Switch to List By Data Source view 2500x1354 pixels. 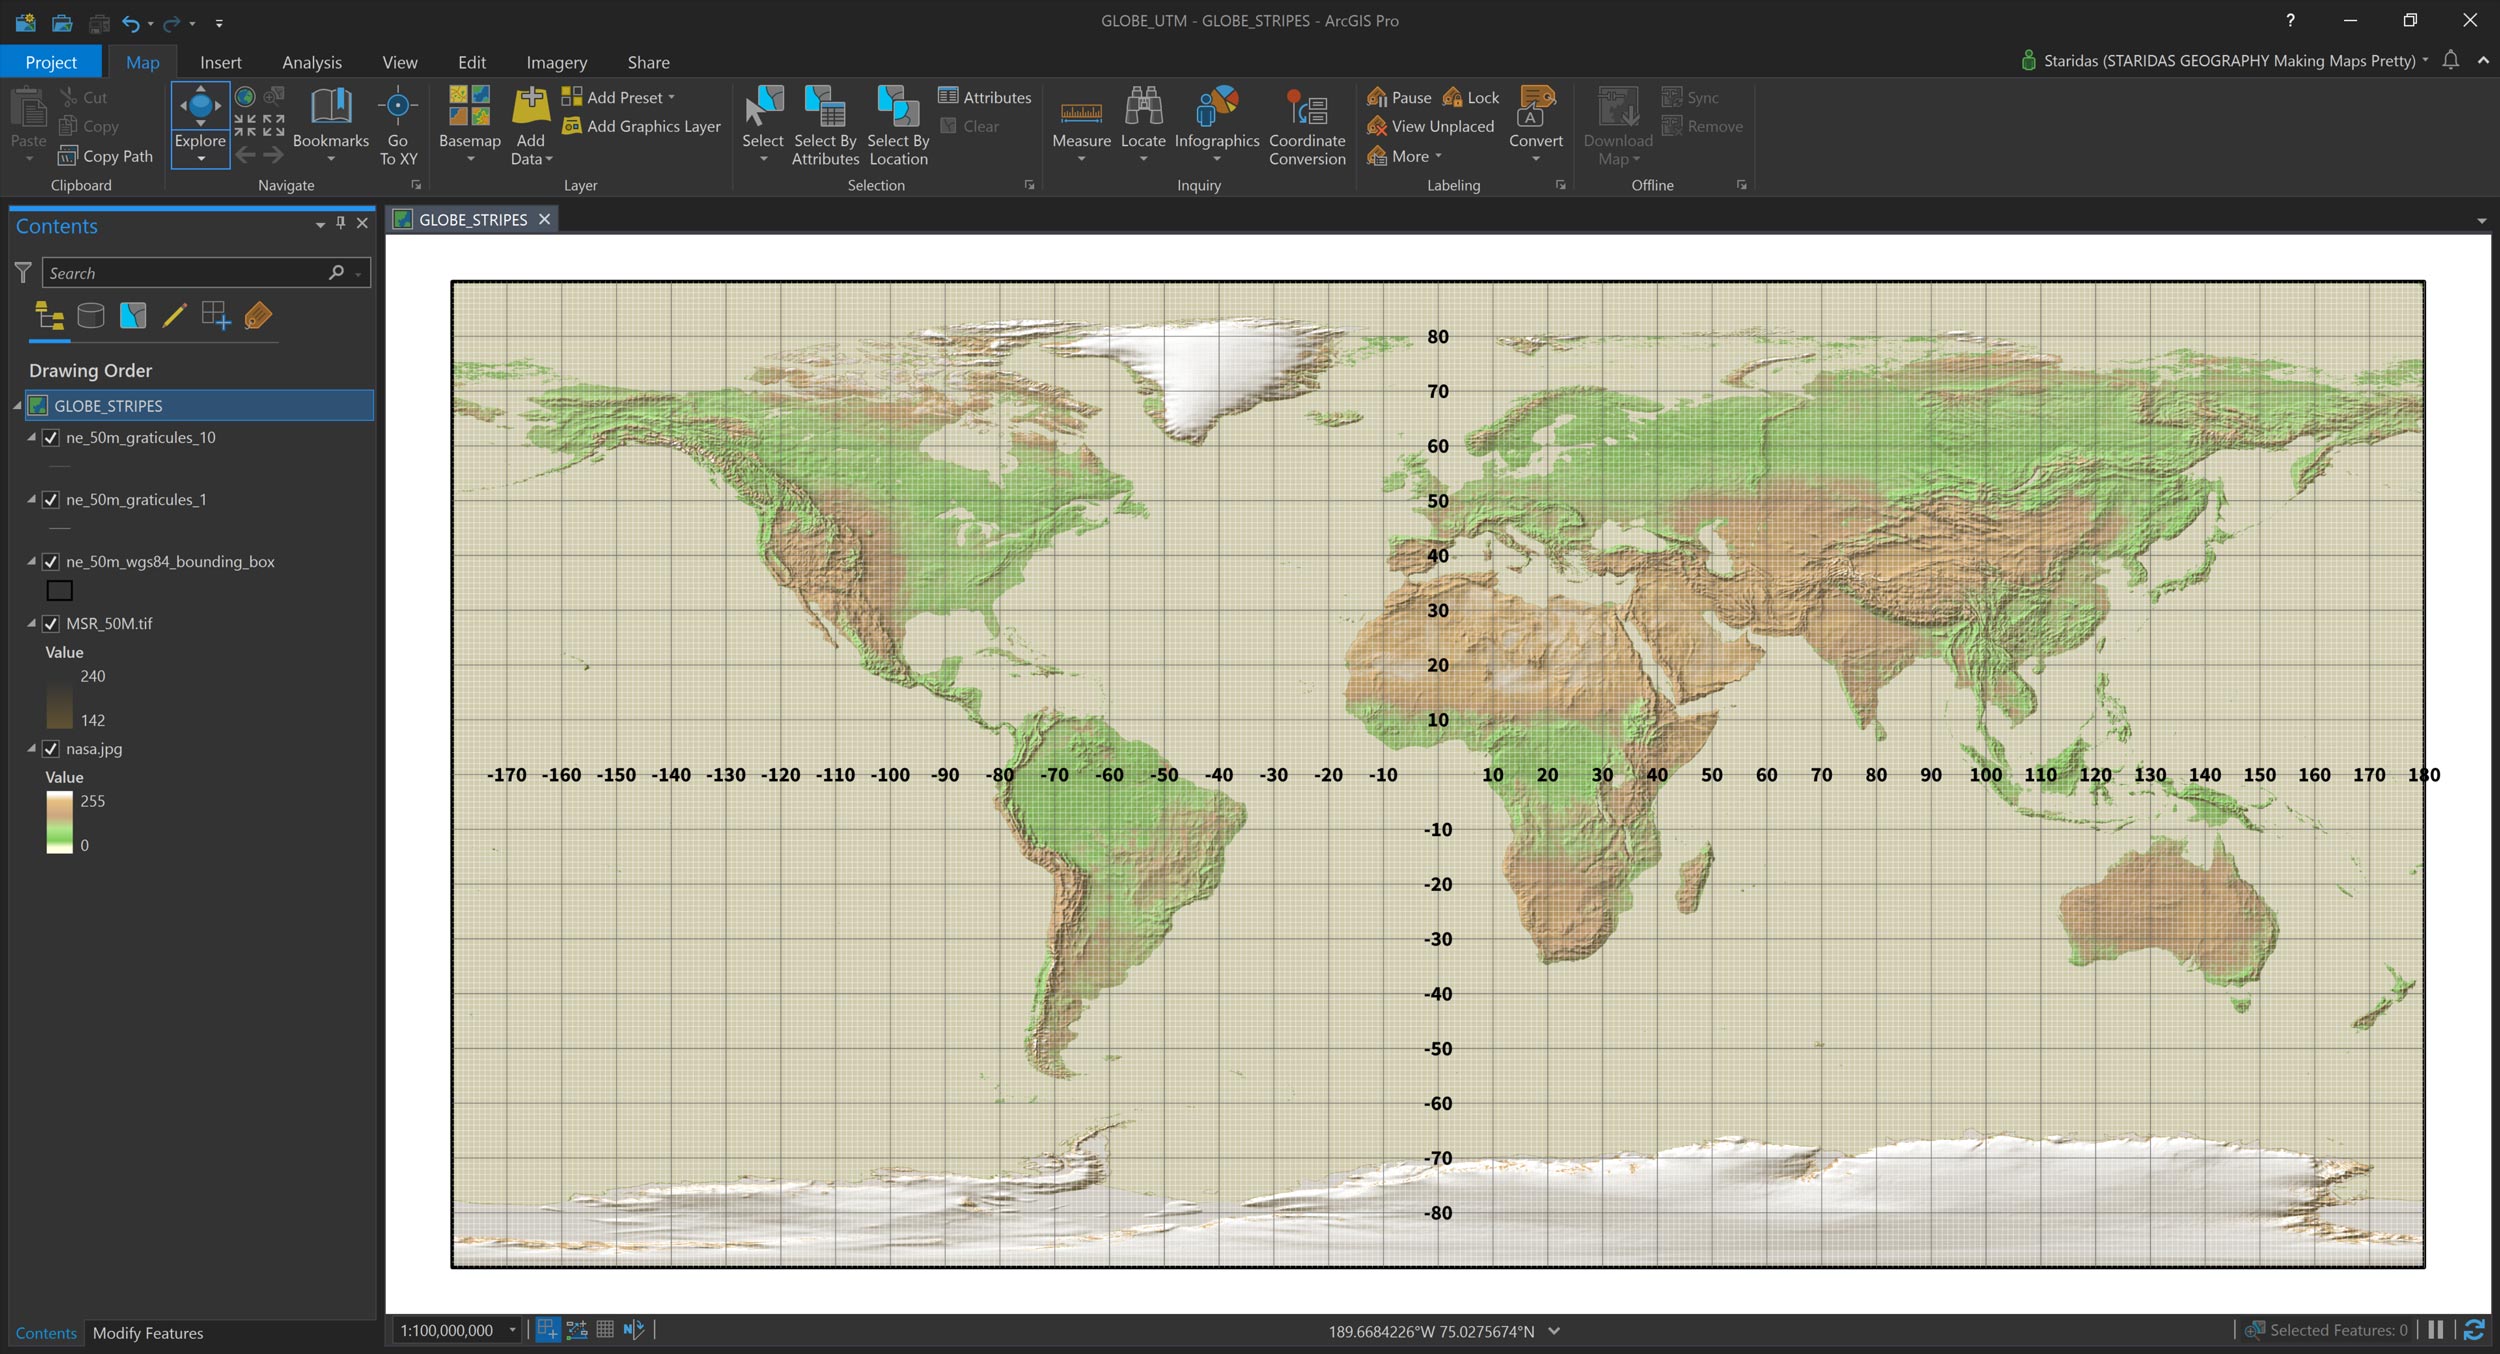point(91,316)
